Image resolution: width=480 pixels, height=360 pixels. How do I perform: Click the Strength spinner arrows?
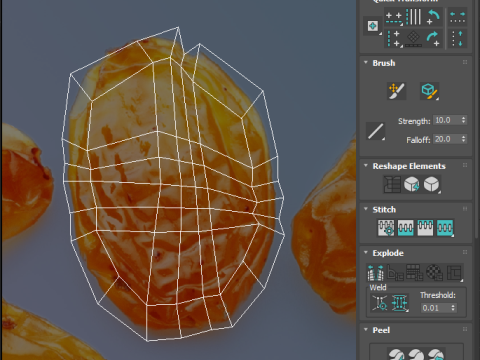463,120
